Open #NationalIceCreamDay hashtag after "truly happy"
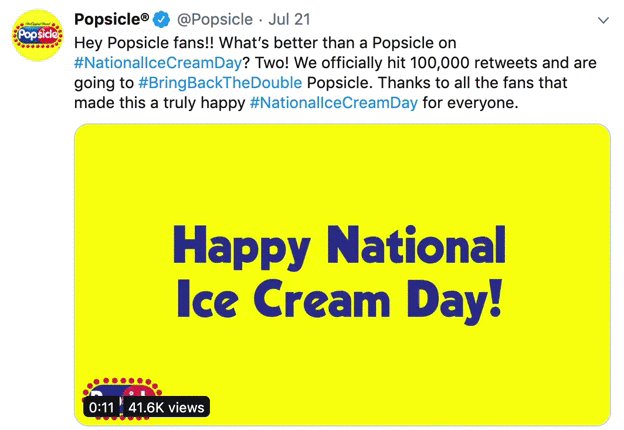 point(333,103)
